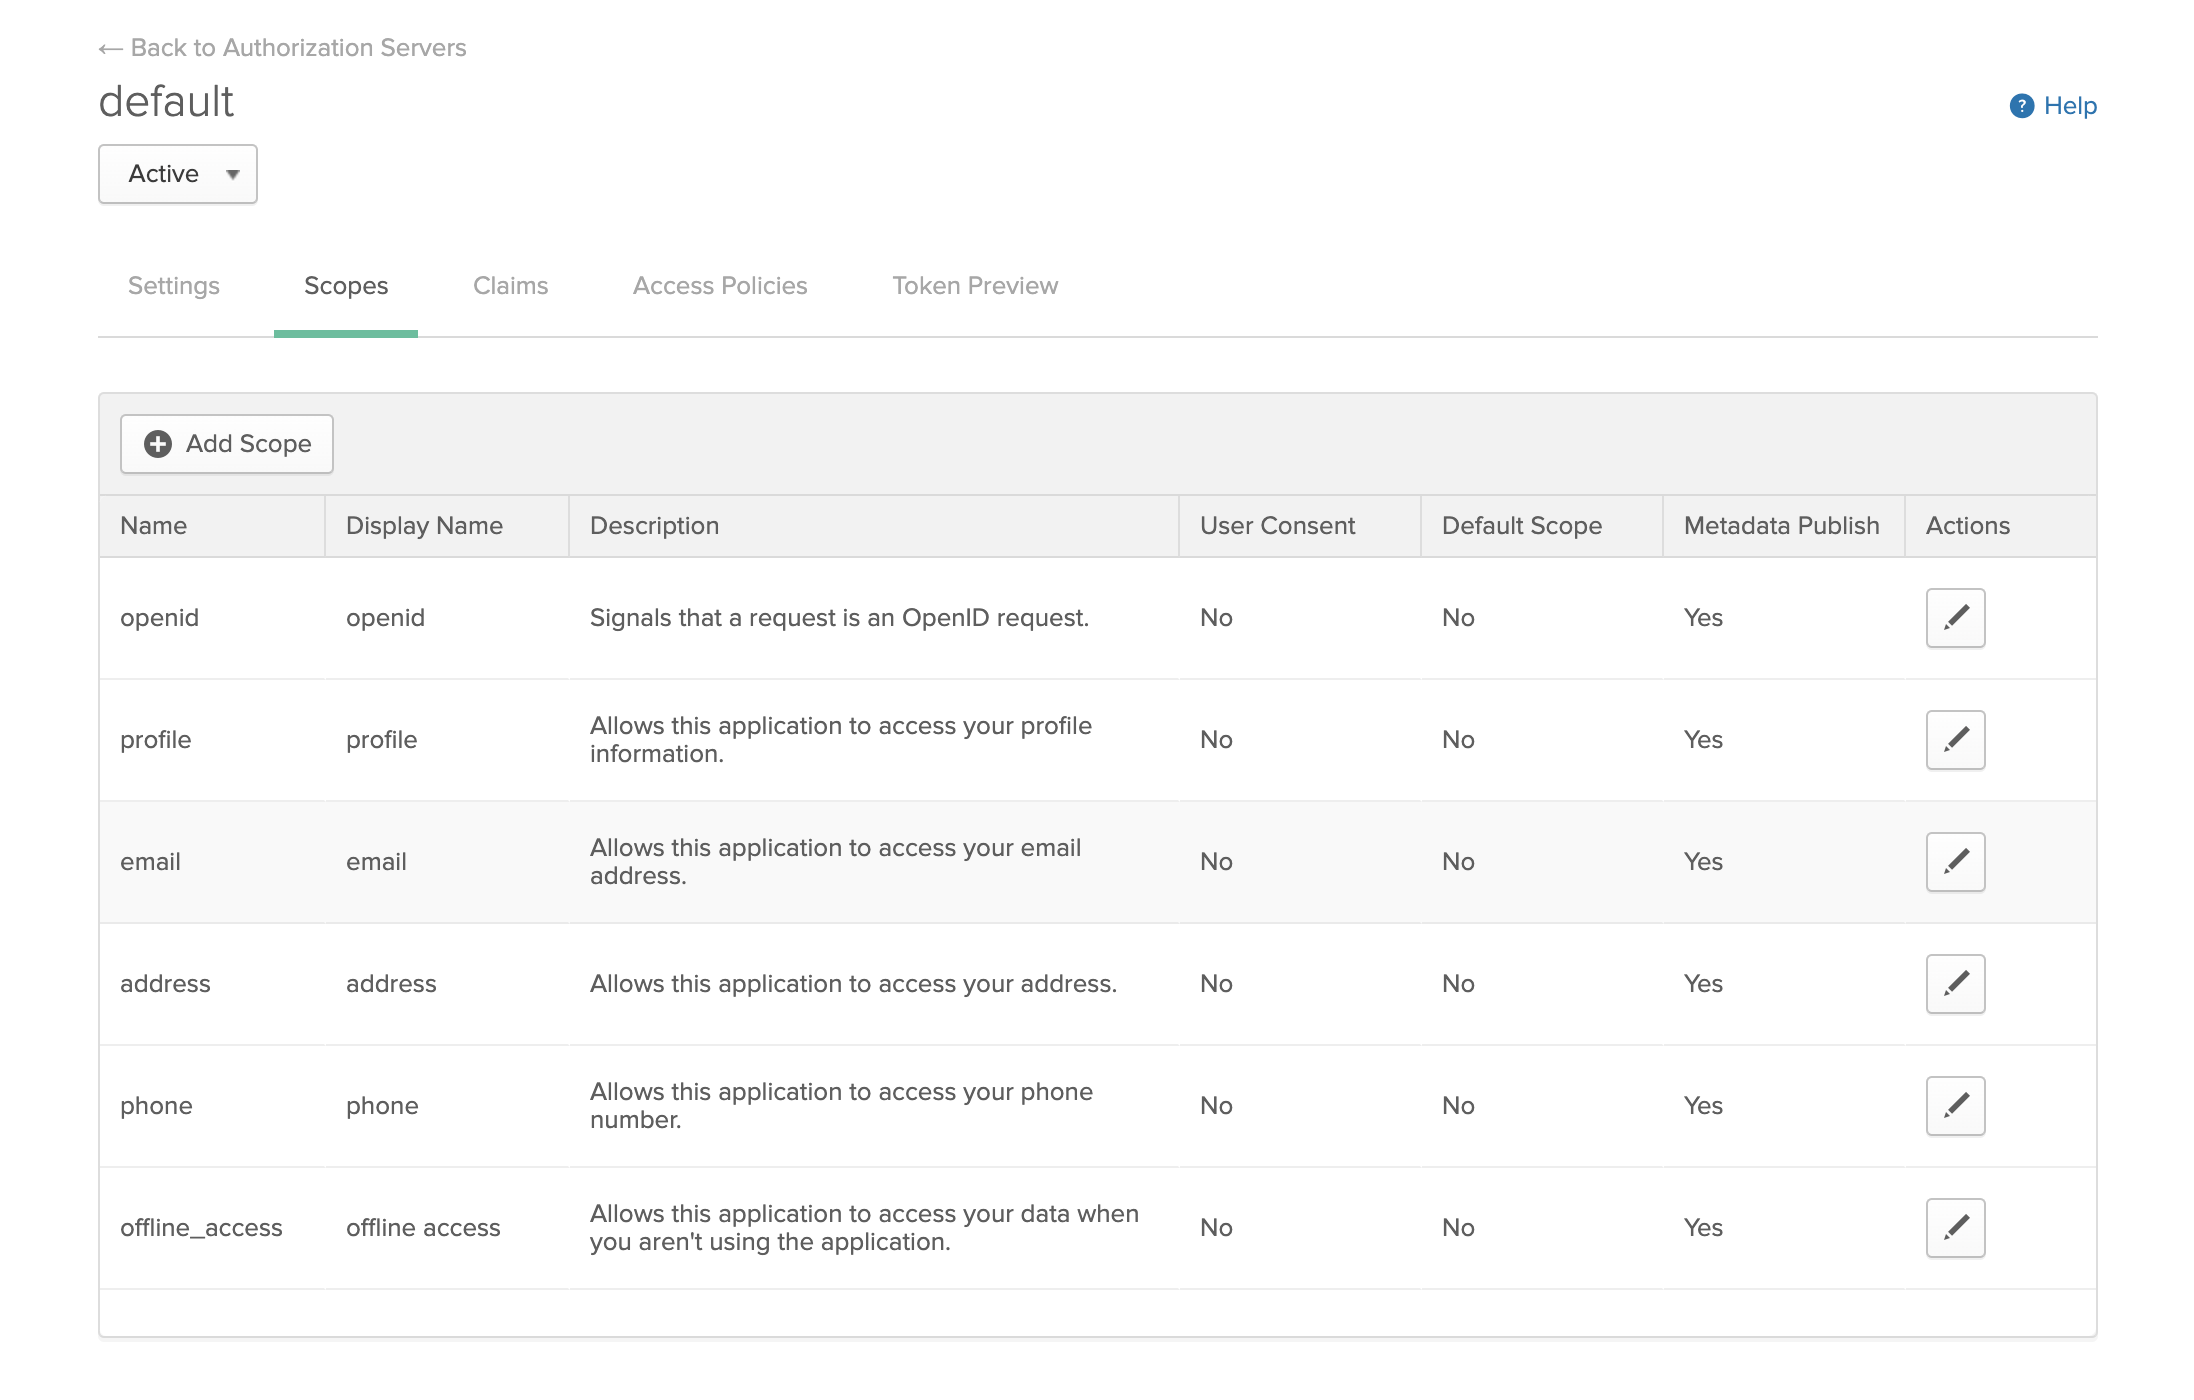Edit the openid scope via pencil icon

1955,617
